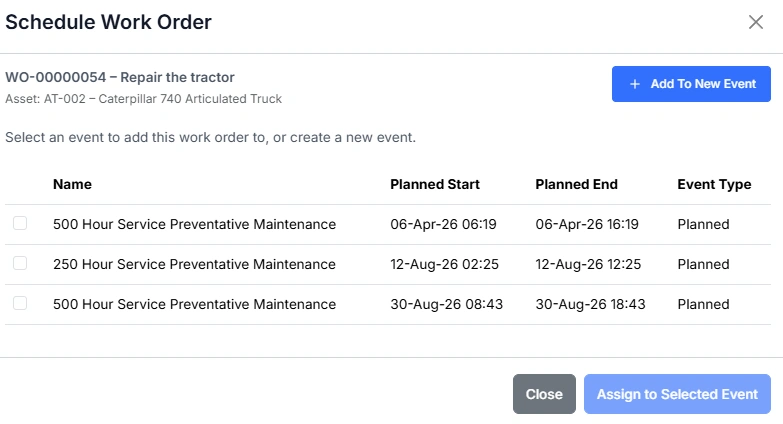
Task: Click the Event Type column header
Action: click(x=714, y=184)
